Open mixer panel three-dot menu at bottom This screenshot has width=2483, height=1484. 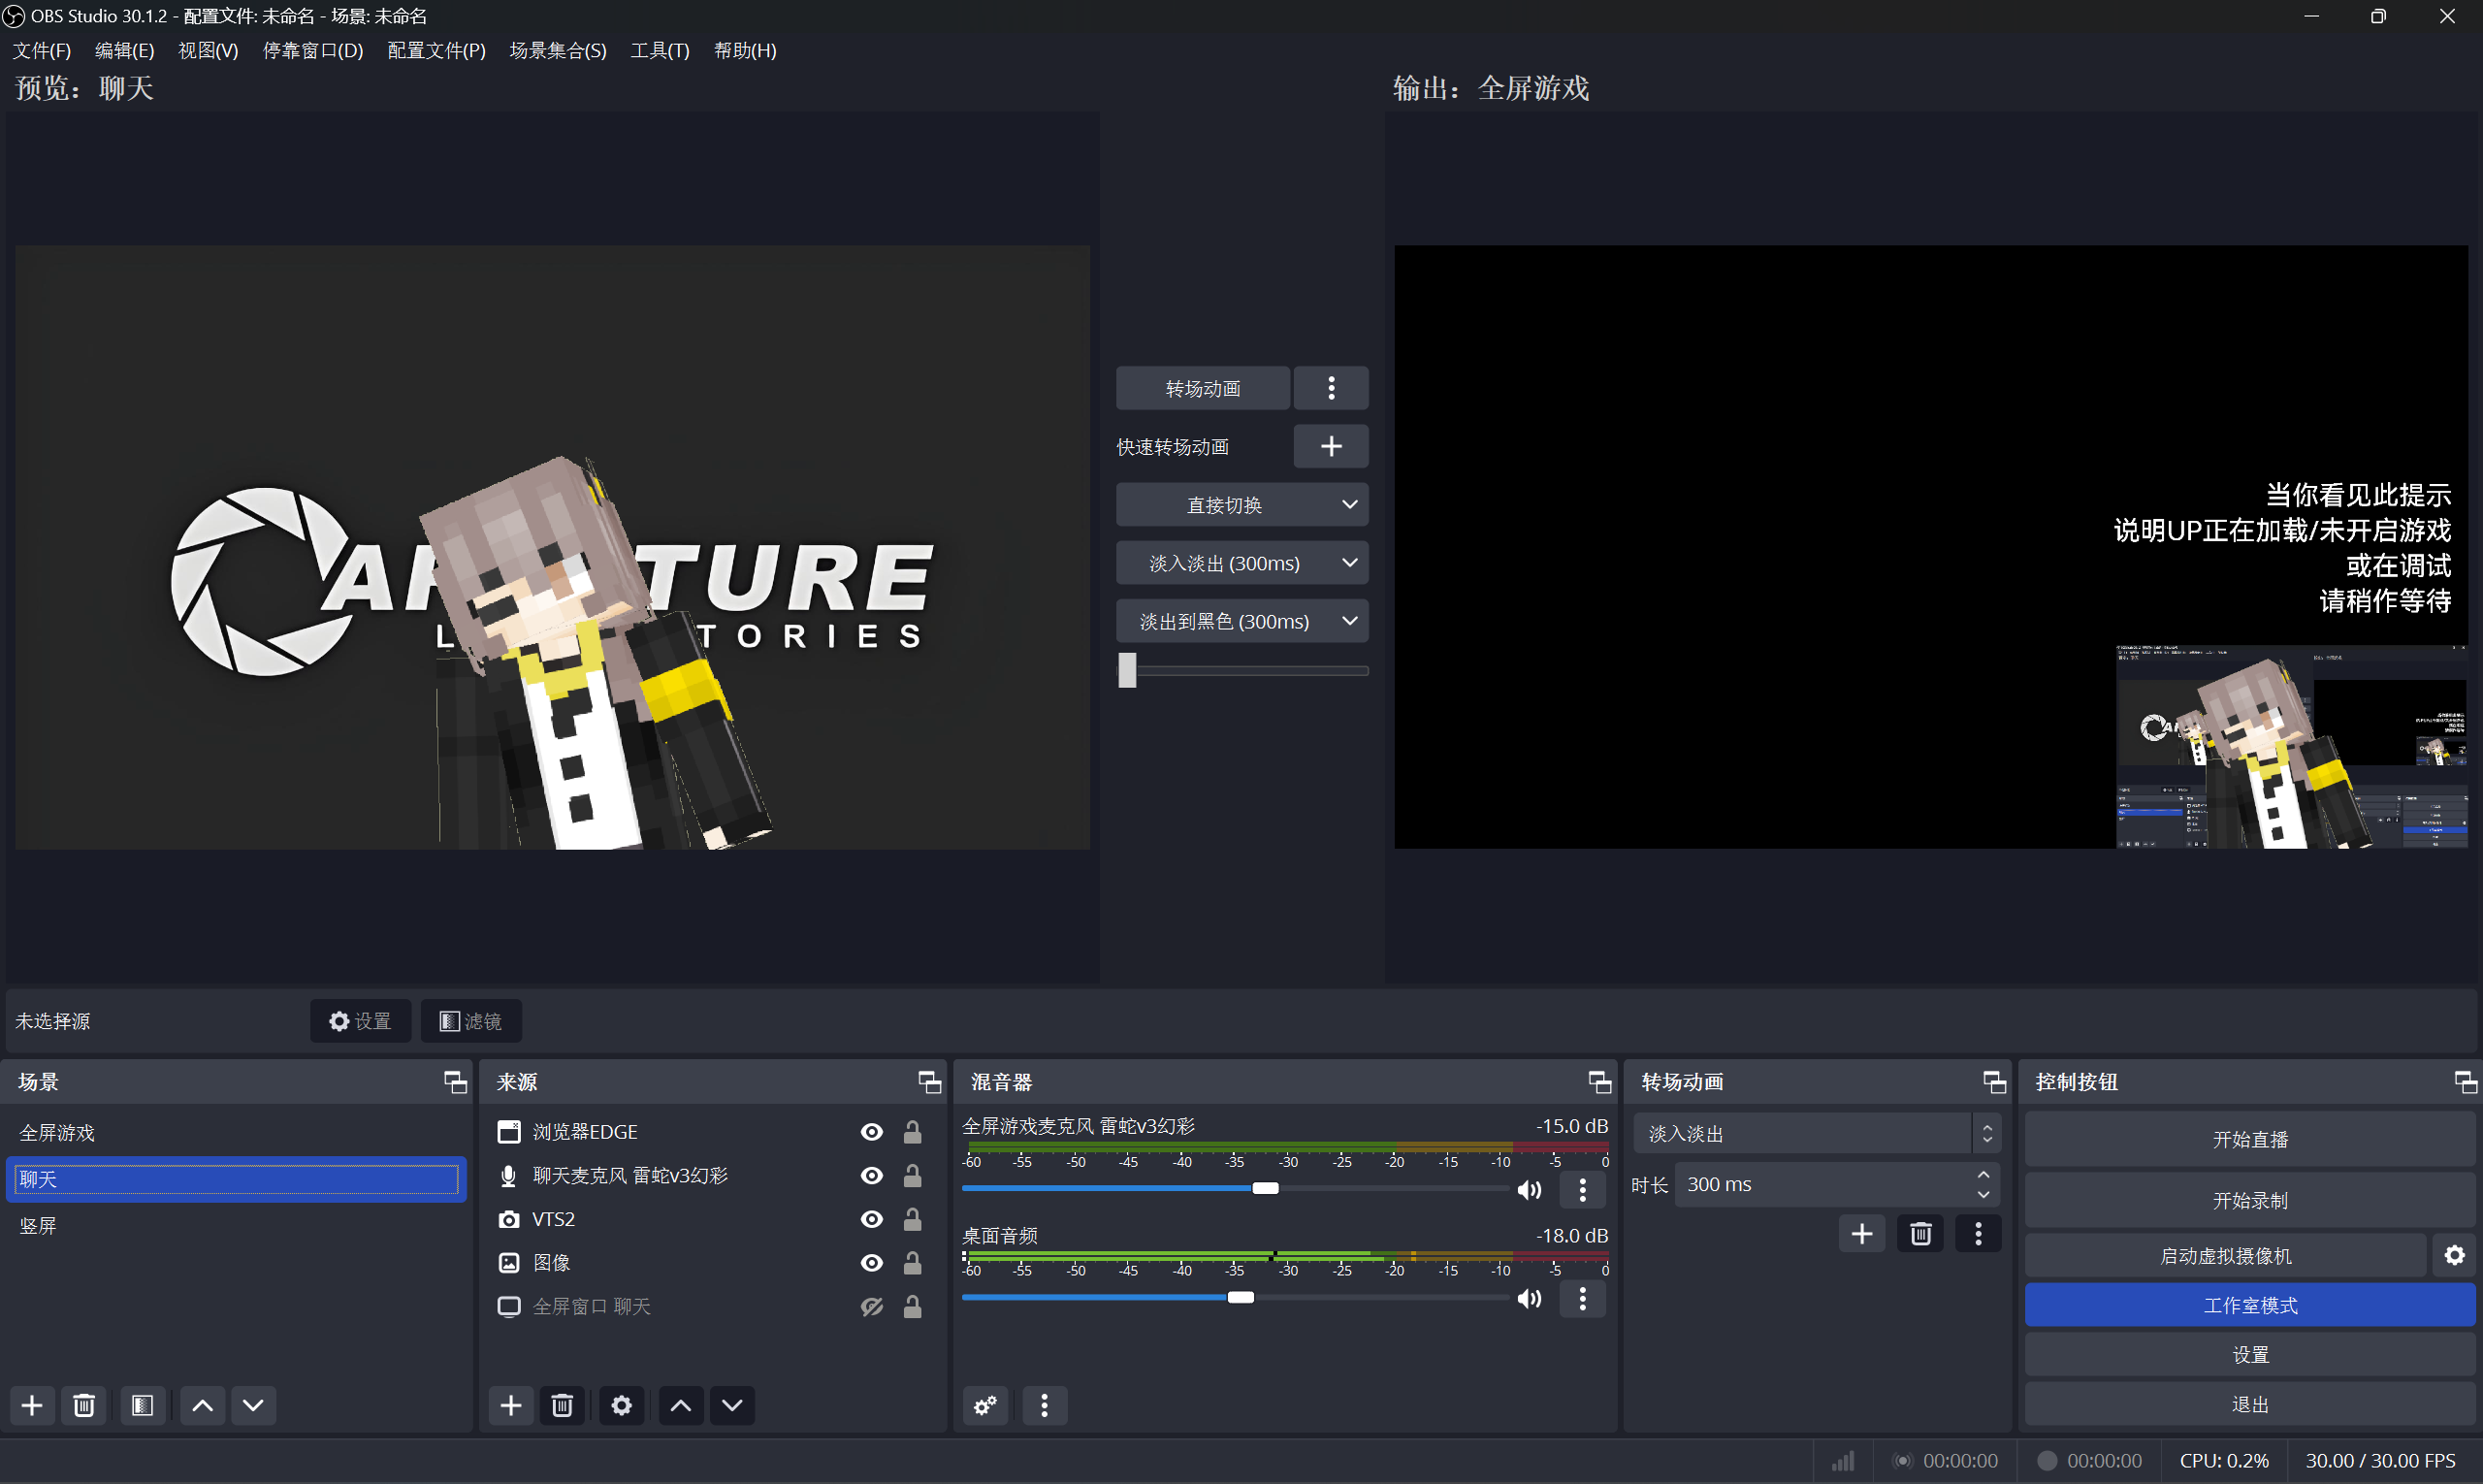(1044, 1405)
